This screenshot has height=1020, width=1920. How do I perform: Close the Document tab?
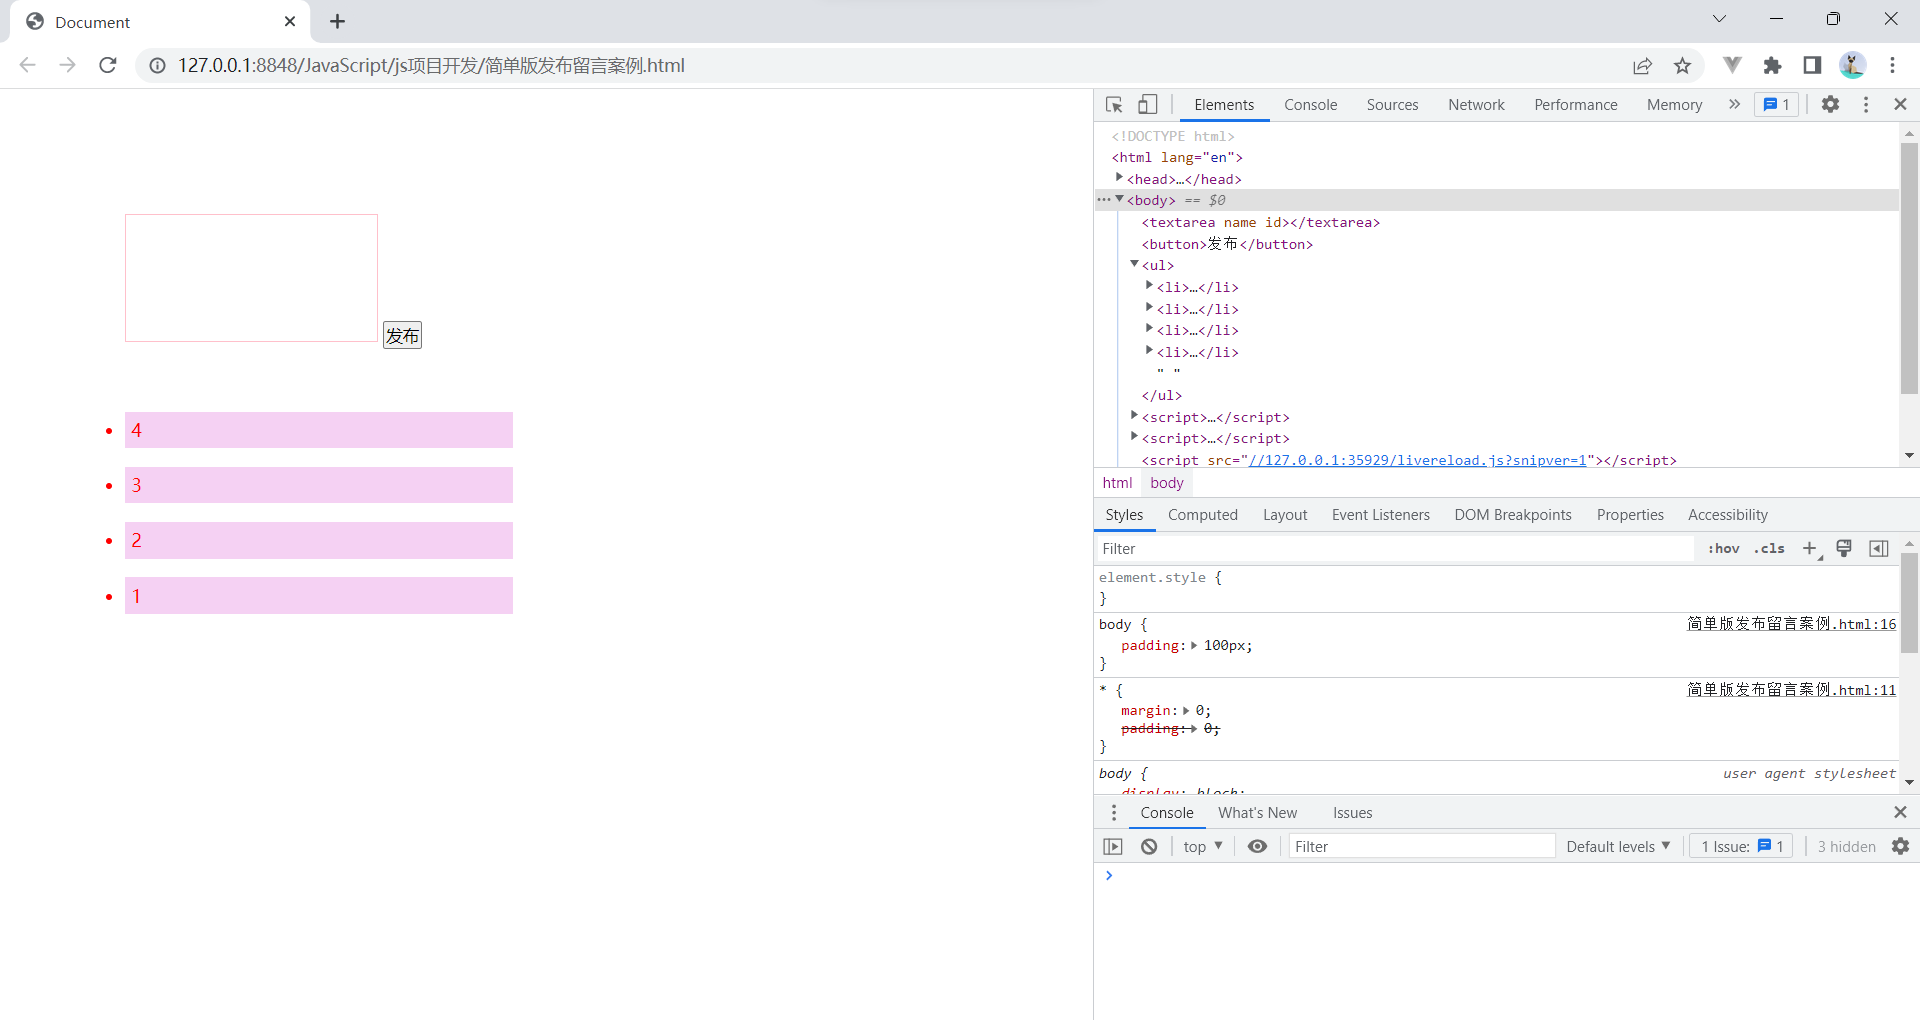click(290, 21)
